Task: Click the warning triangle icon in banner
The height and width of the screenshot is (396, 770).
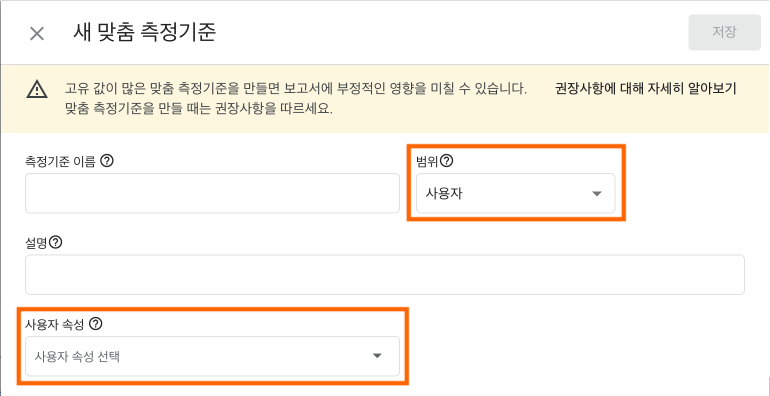Action: [x=37, y=90]
